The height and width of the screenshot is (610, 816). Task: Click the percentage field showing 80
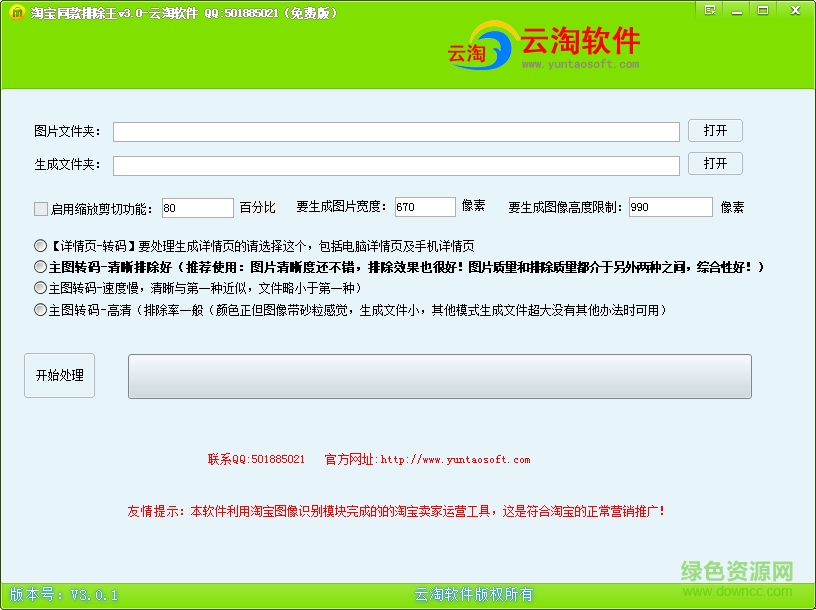[198, 208]
